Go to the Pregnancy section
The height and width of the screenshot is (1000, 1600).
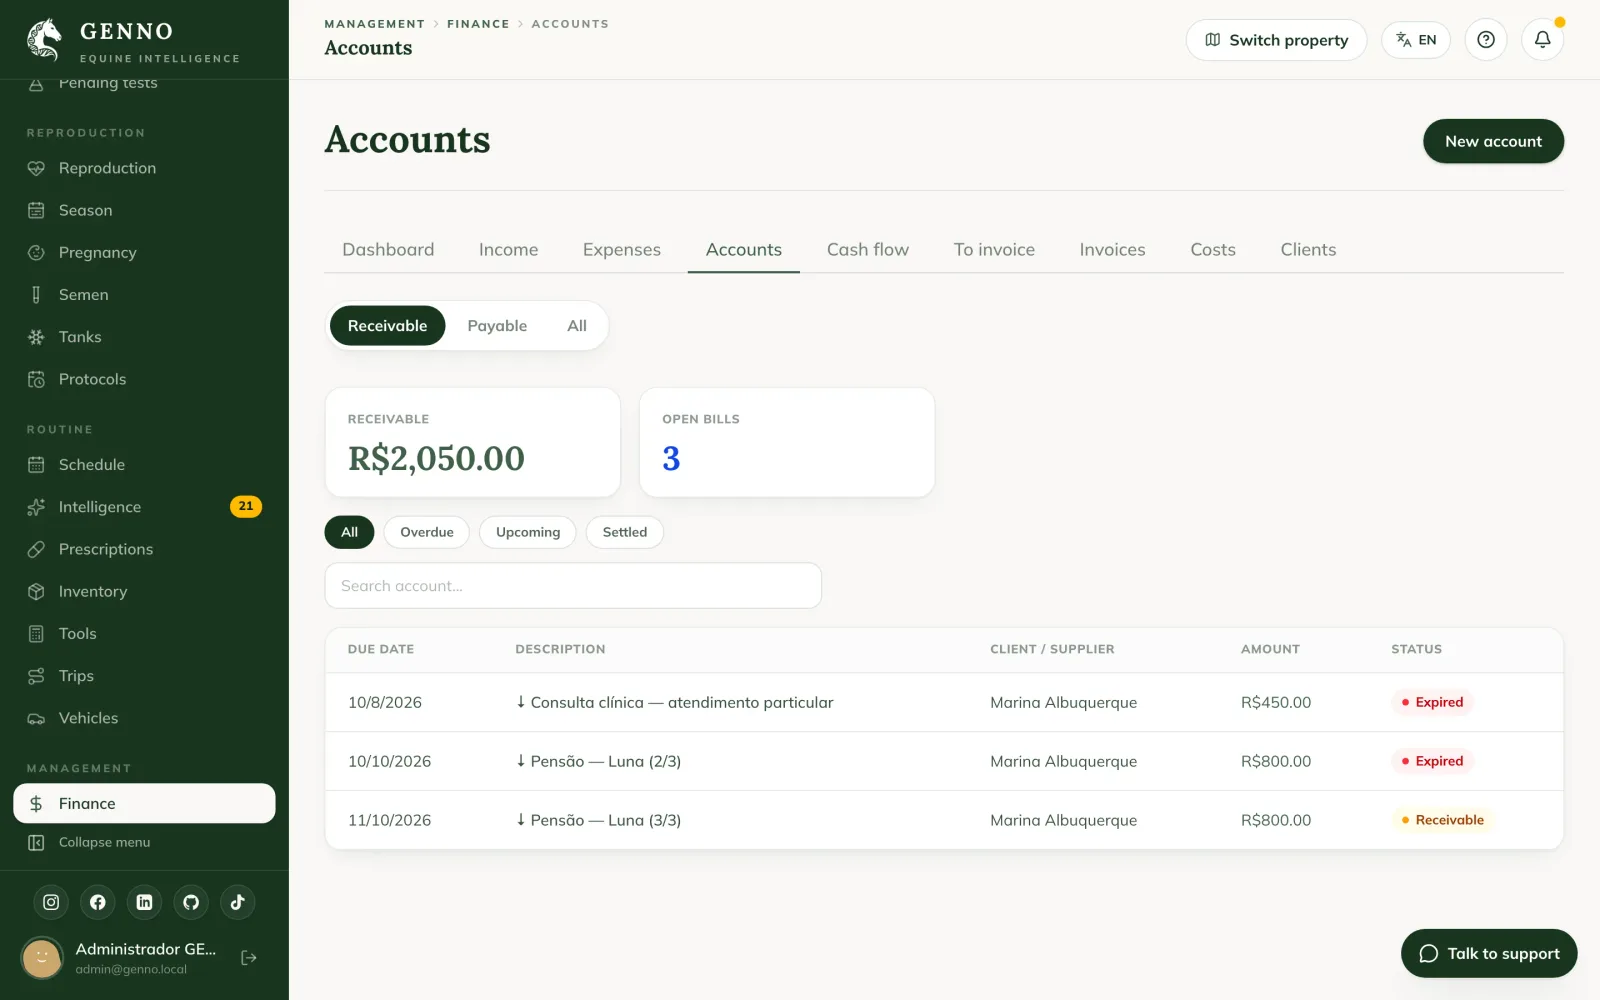pyautogui.click(x=144, y=252)
